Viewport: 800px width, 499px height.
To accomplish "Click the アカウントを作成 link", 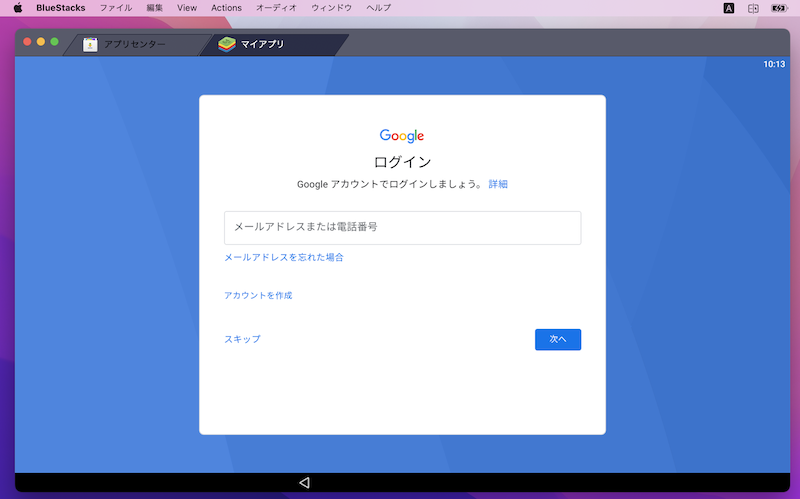I will pyautogui.click(x=258, y=295).
